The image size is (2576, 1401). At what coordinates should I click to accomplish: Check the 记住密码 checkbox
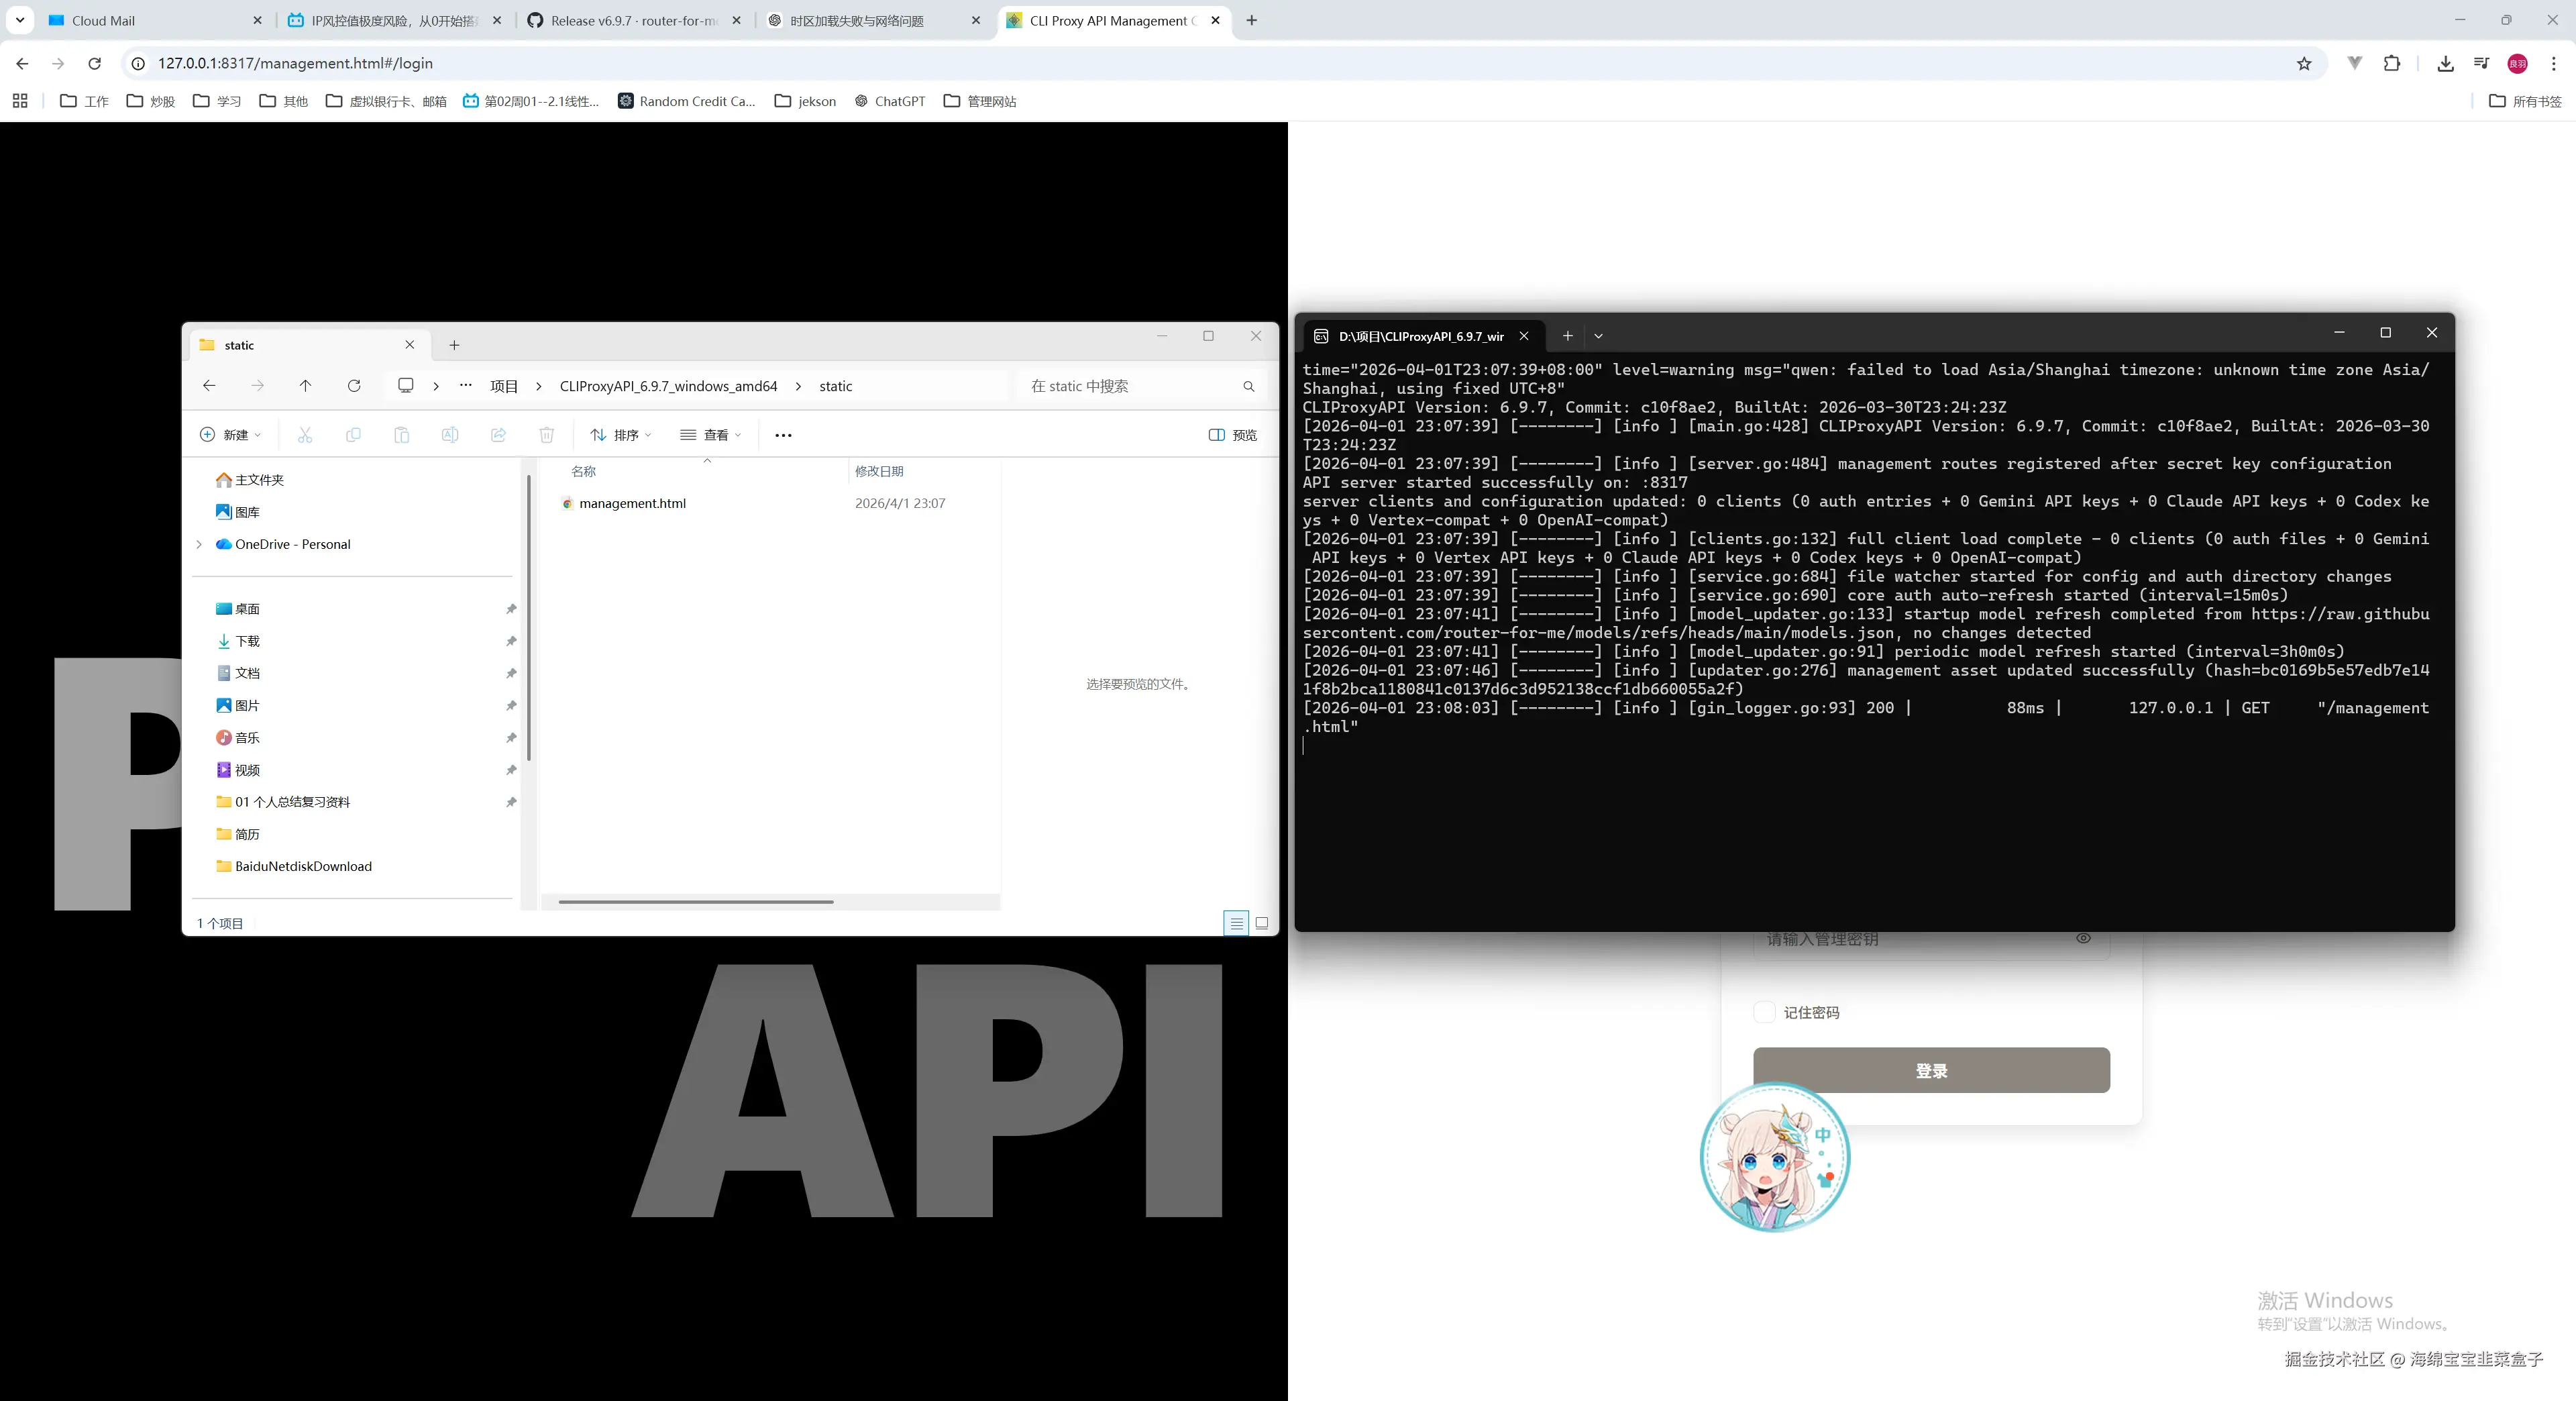1765,1012
